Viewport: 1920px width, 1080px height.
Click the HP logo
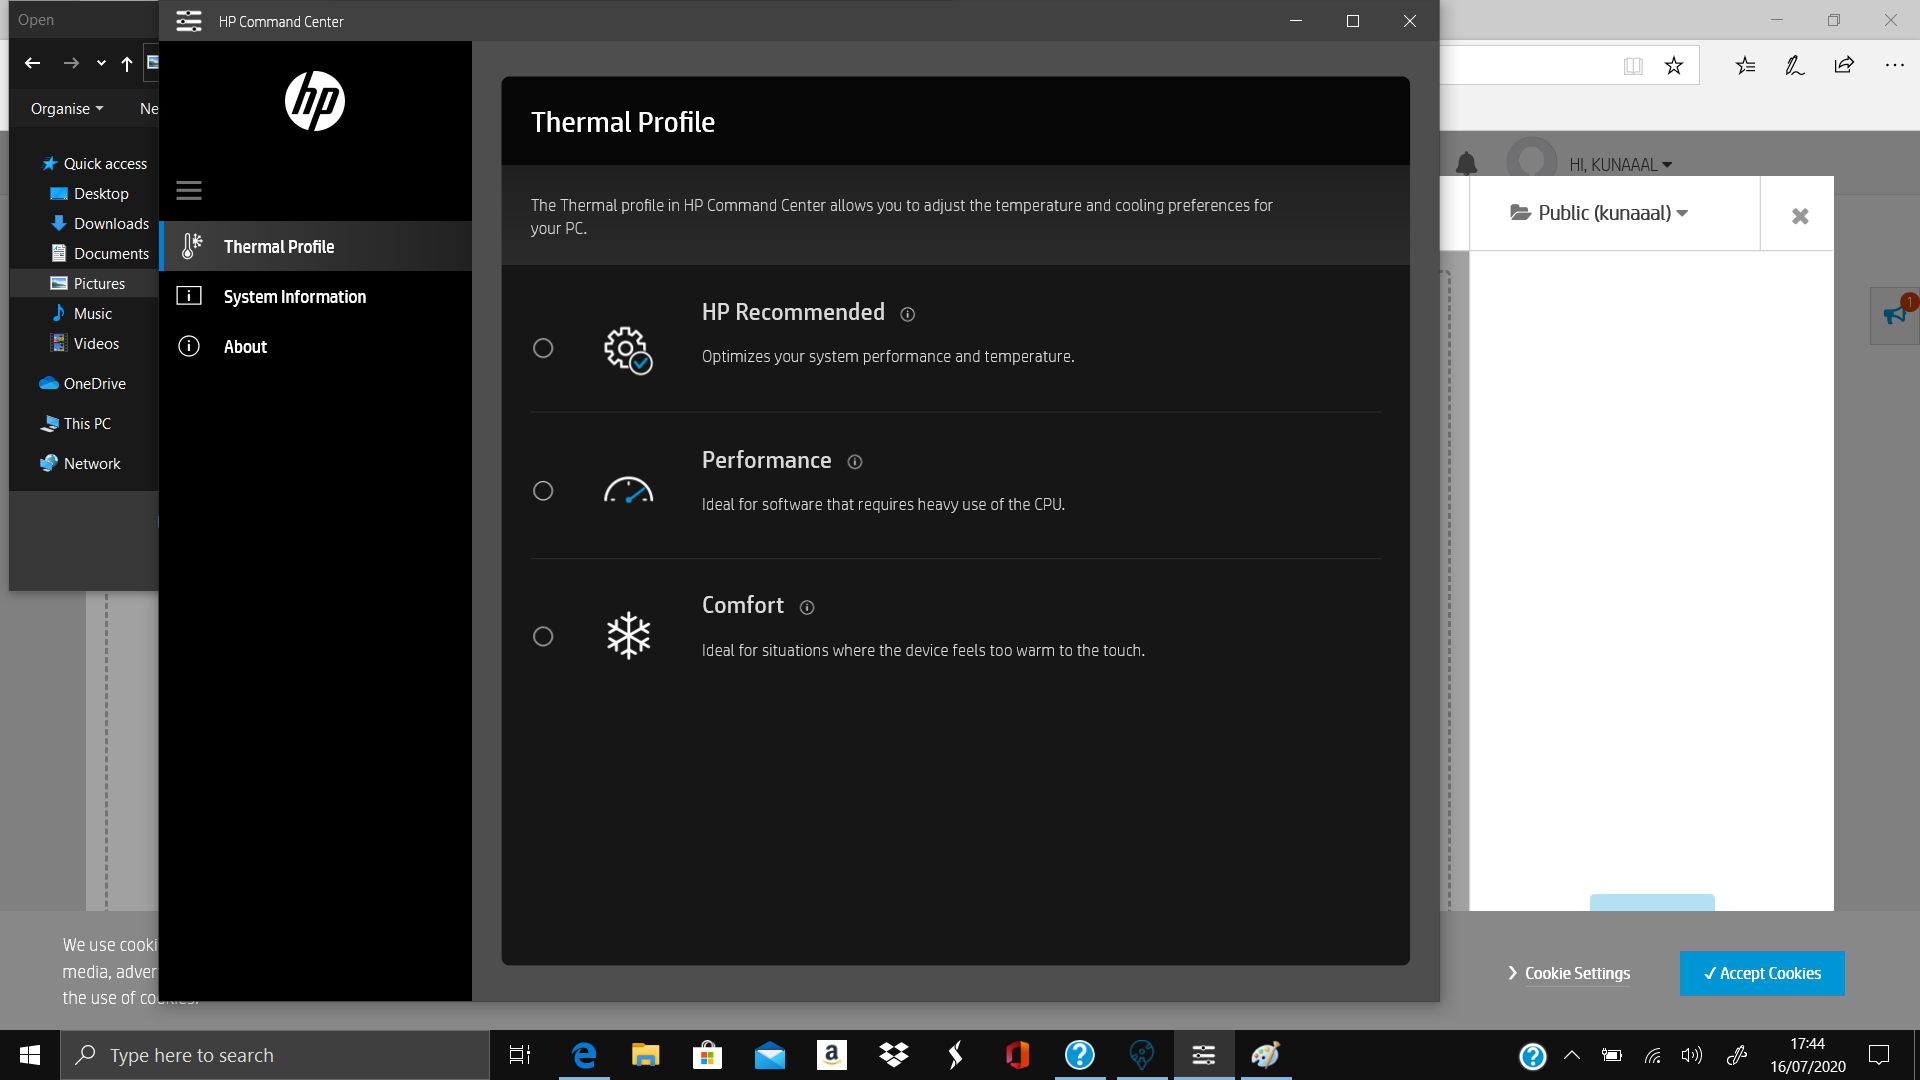316,100
